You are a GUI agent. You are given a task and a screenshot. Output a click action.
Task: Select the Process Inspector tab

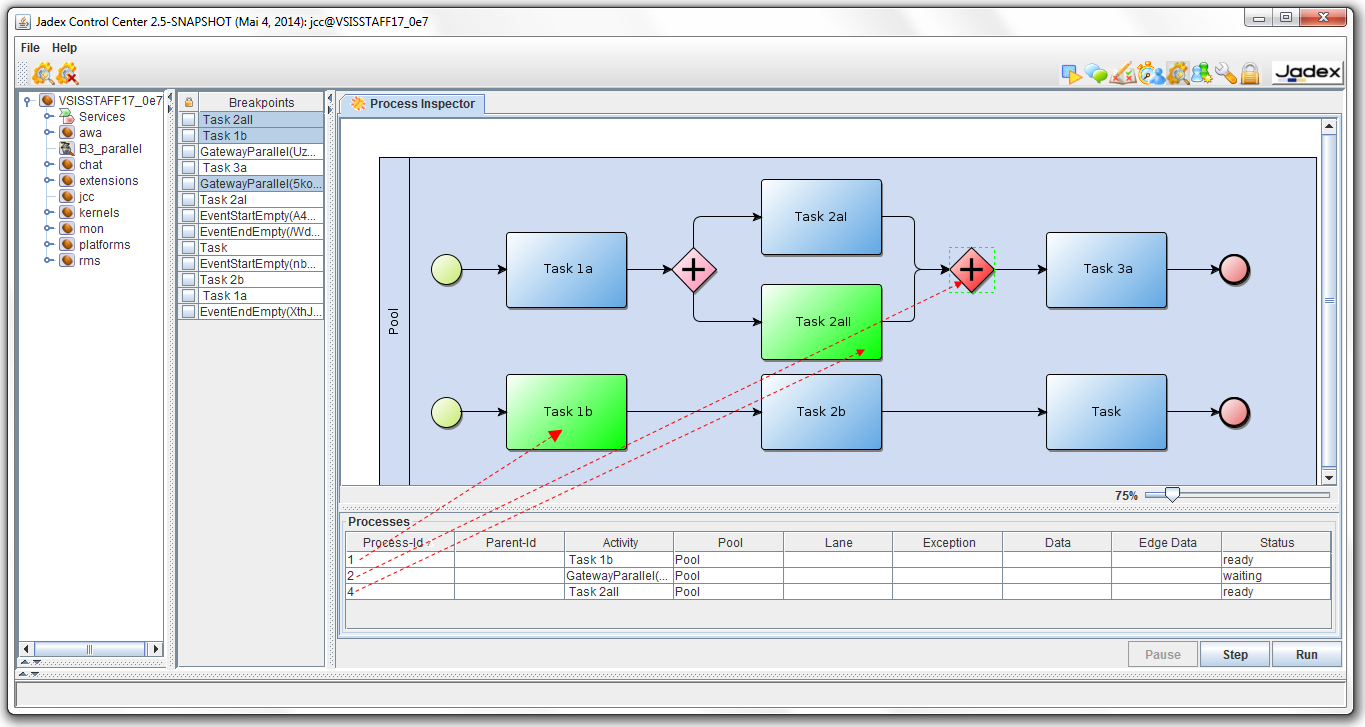(x=412, y=103)
